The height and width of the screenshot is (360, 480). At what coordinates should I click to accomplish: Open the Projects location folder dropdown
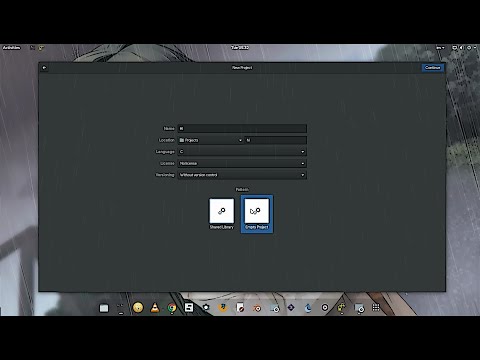click(x=210, y=140)
